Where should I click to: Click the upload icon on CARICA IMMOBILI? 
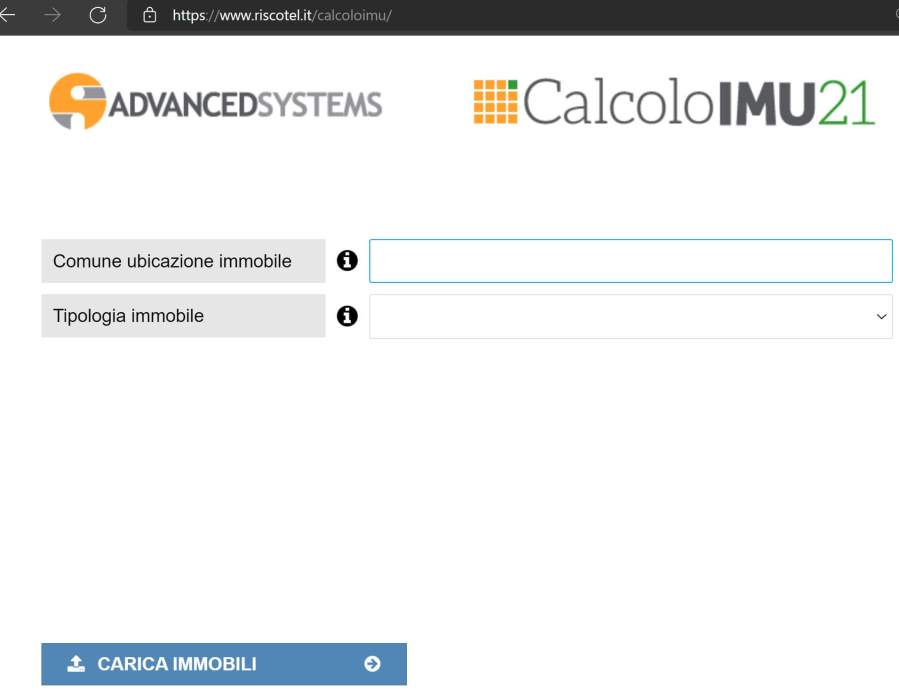76,664
